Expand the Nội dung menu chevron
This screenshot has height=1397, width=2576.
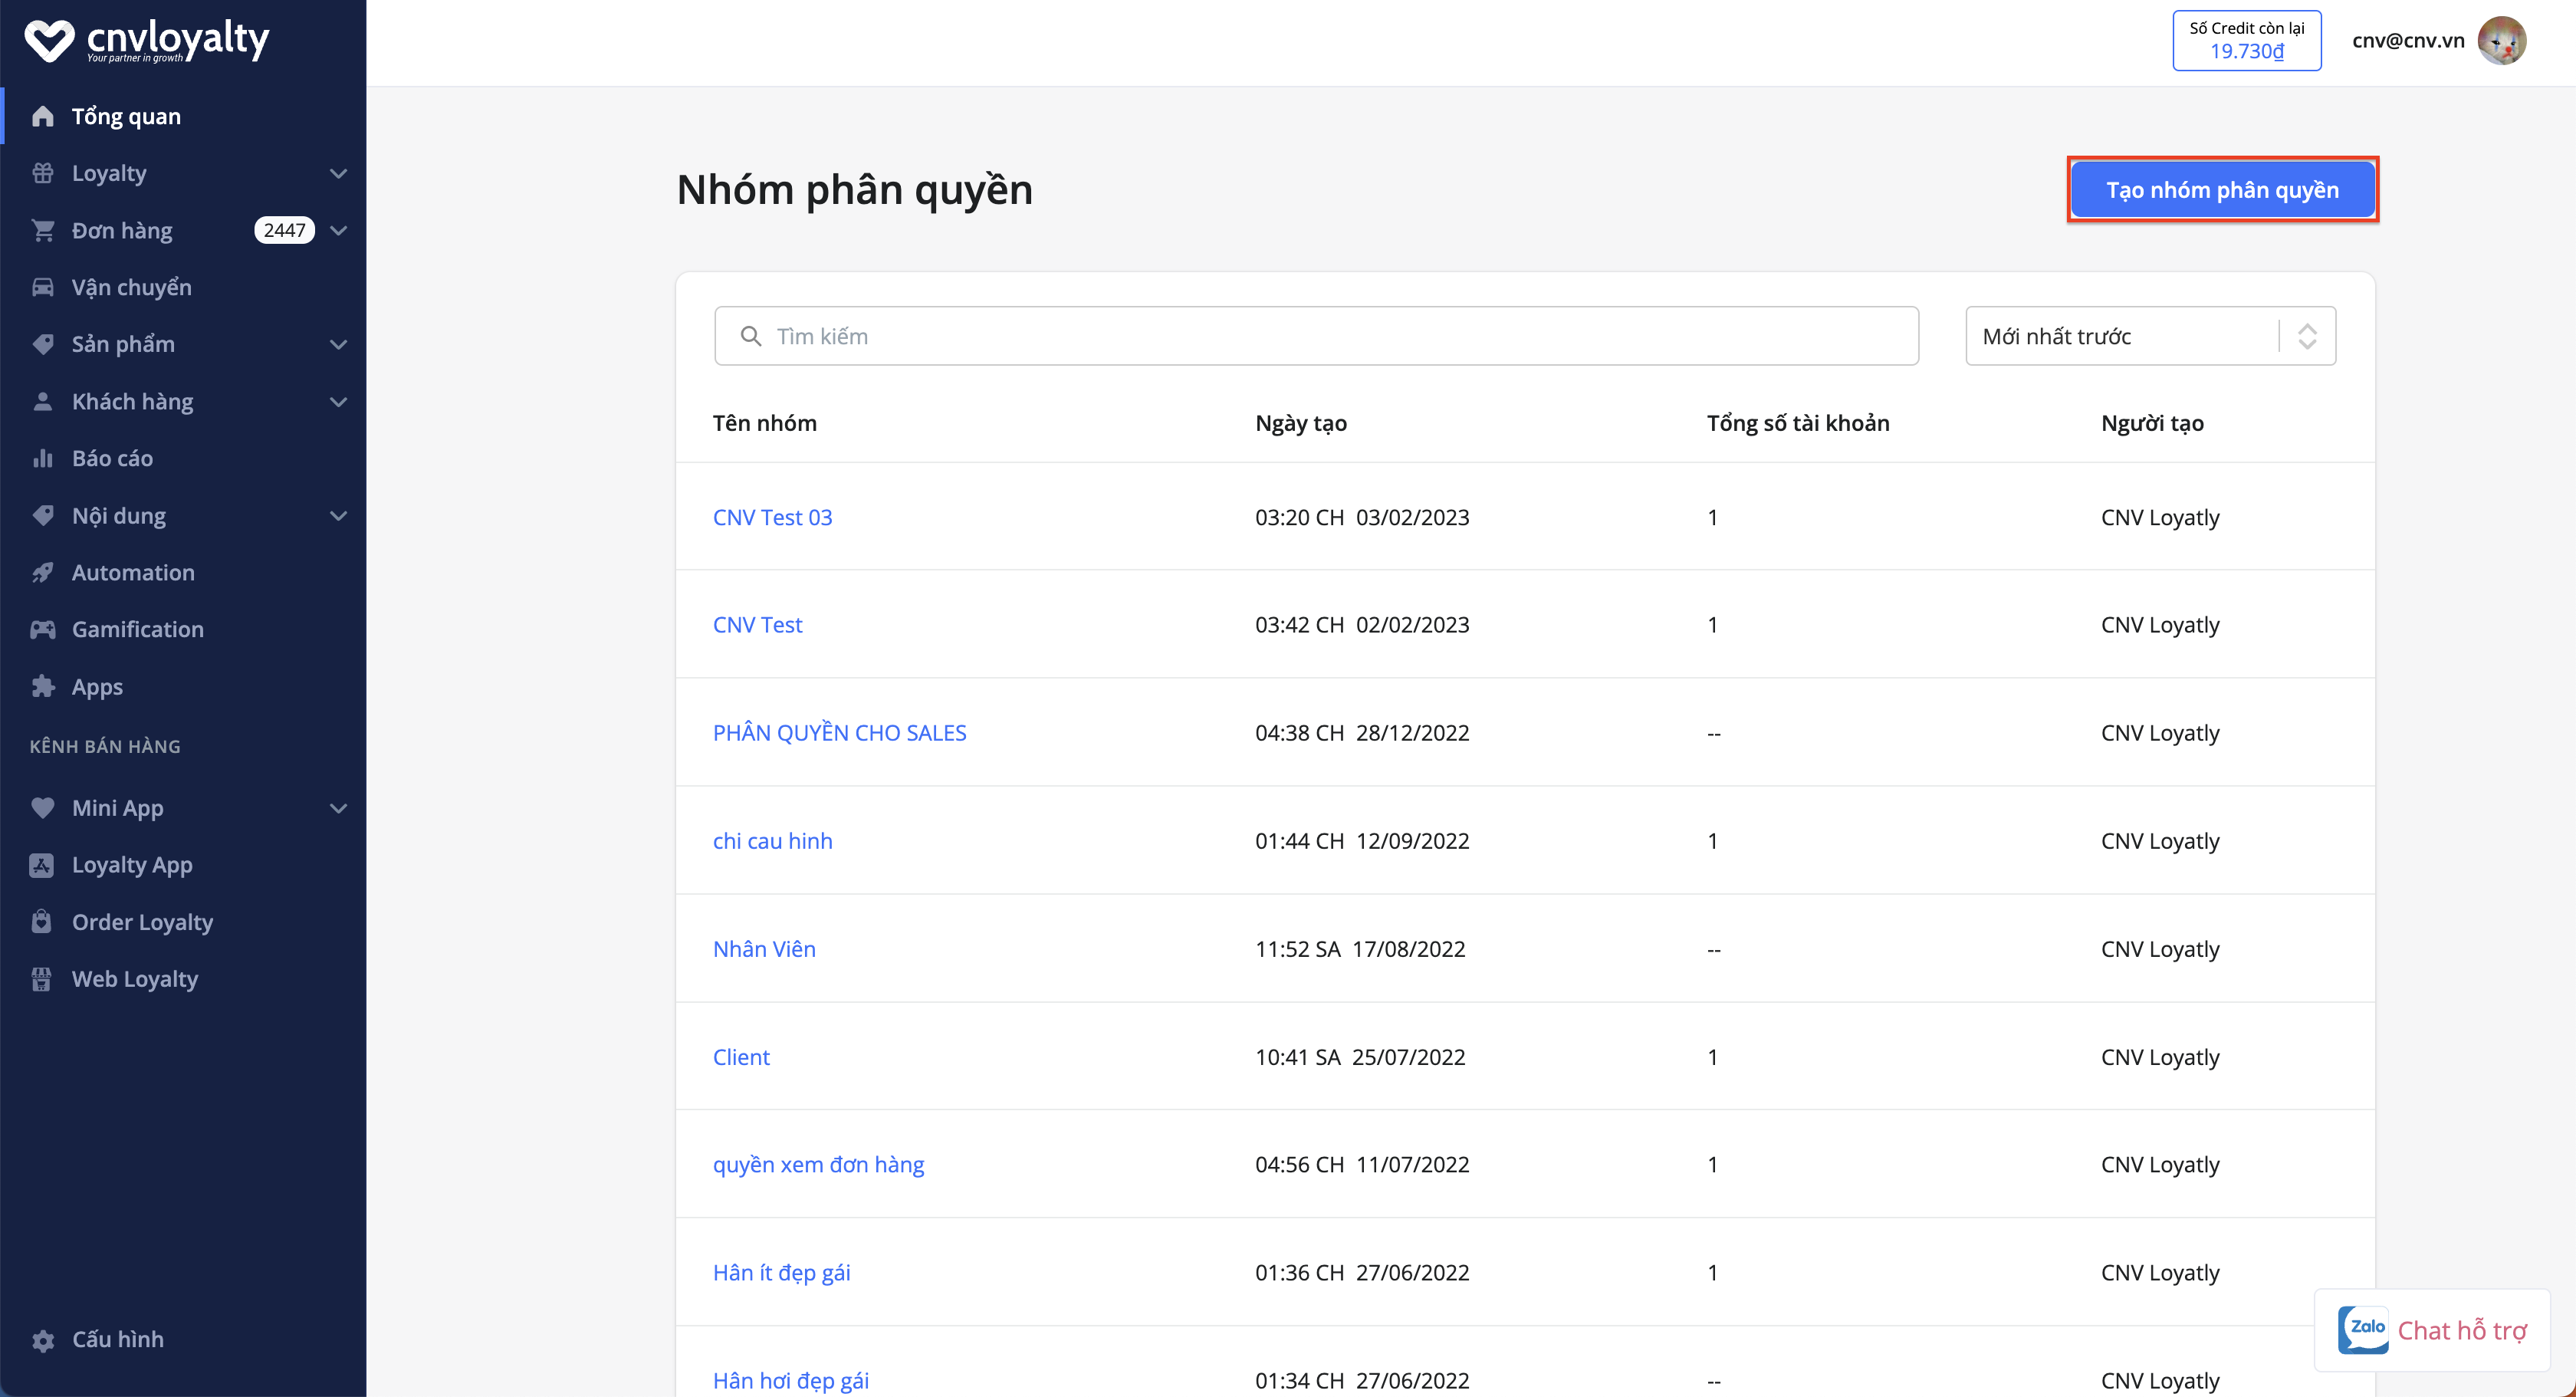click(338, 515)
